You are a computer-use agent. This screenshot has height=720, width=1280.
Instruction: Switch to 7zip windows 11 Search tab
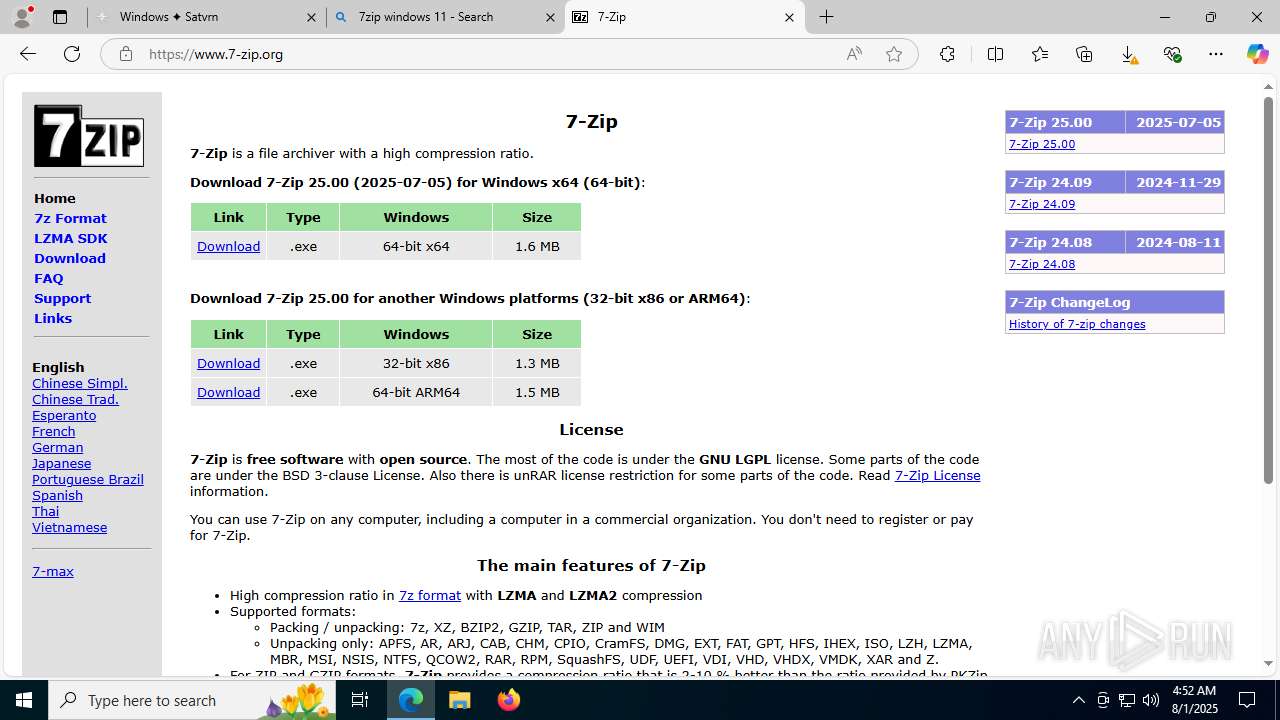pos(445,17)
